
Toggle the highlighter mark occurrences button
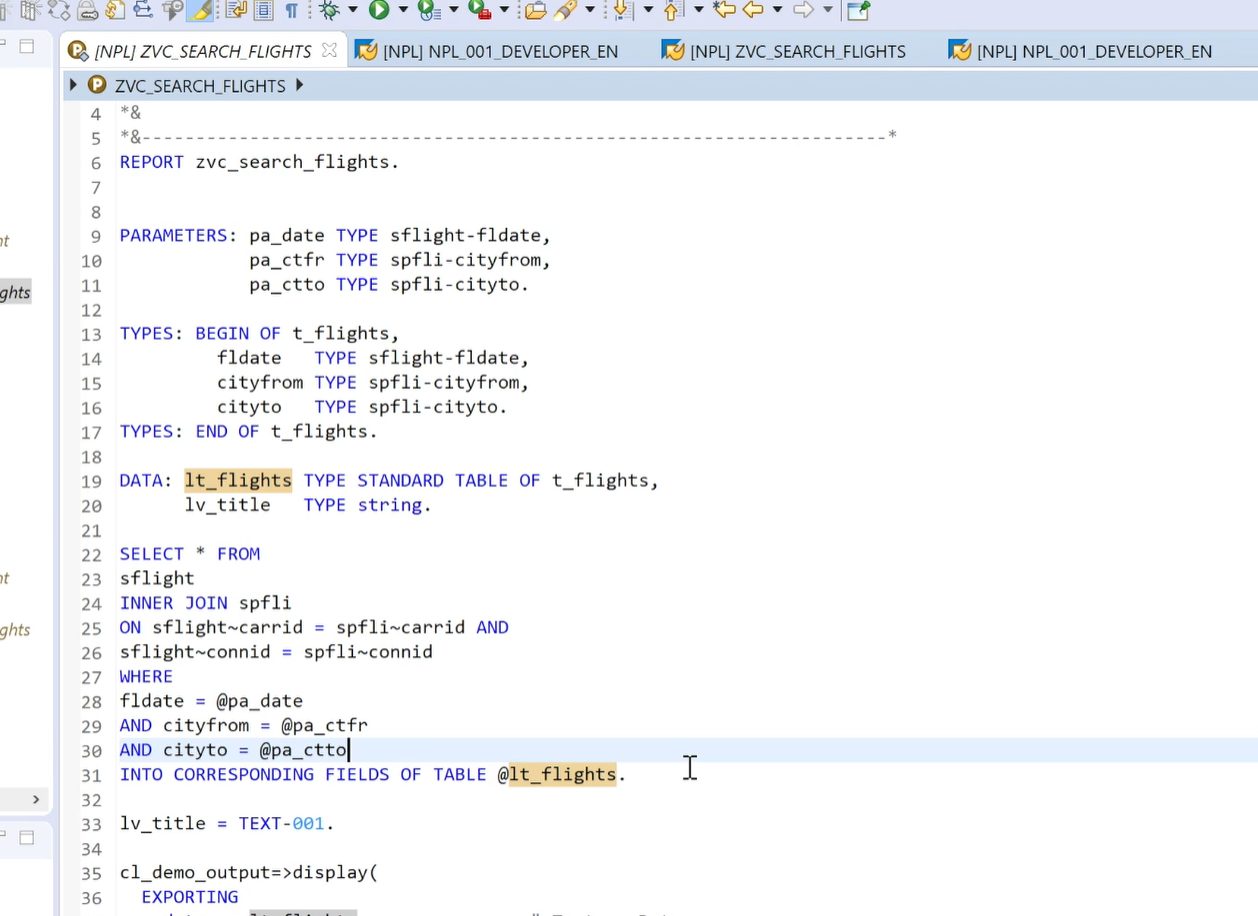click(200, 10)
